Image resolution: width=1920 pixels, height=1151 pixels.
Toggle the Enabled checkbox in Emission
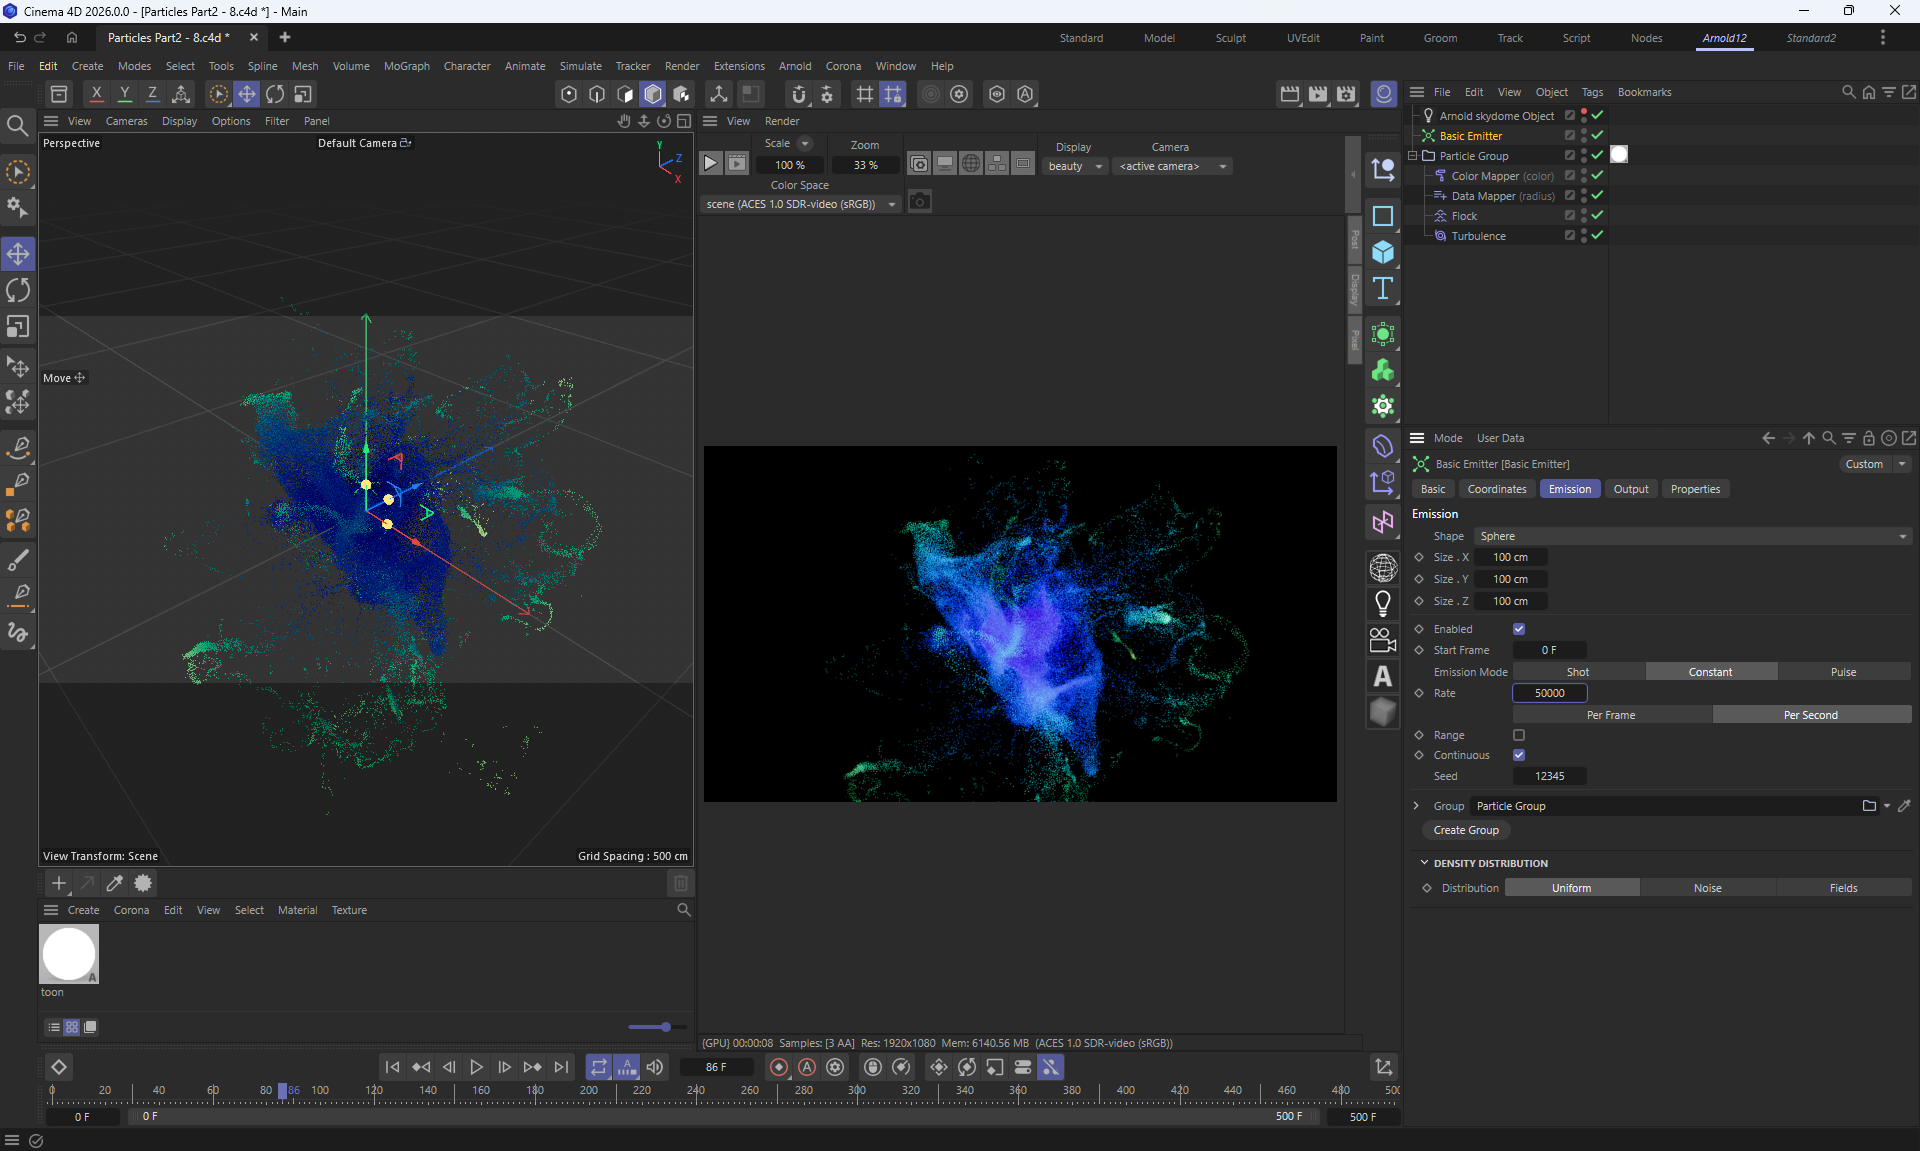coord(1519,629)
